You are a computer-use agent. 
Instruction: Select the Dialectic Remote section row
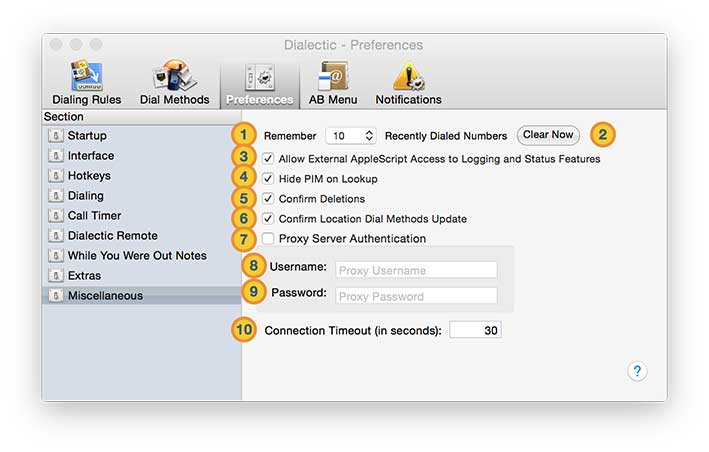[142, 235]
